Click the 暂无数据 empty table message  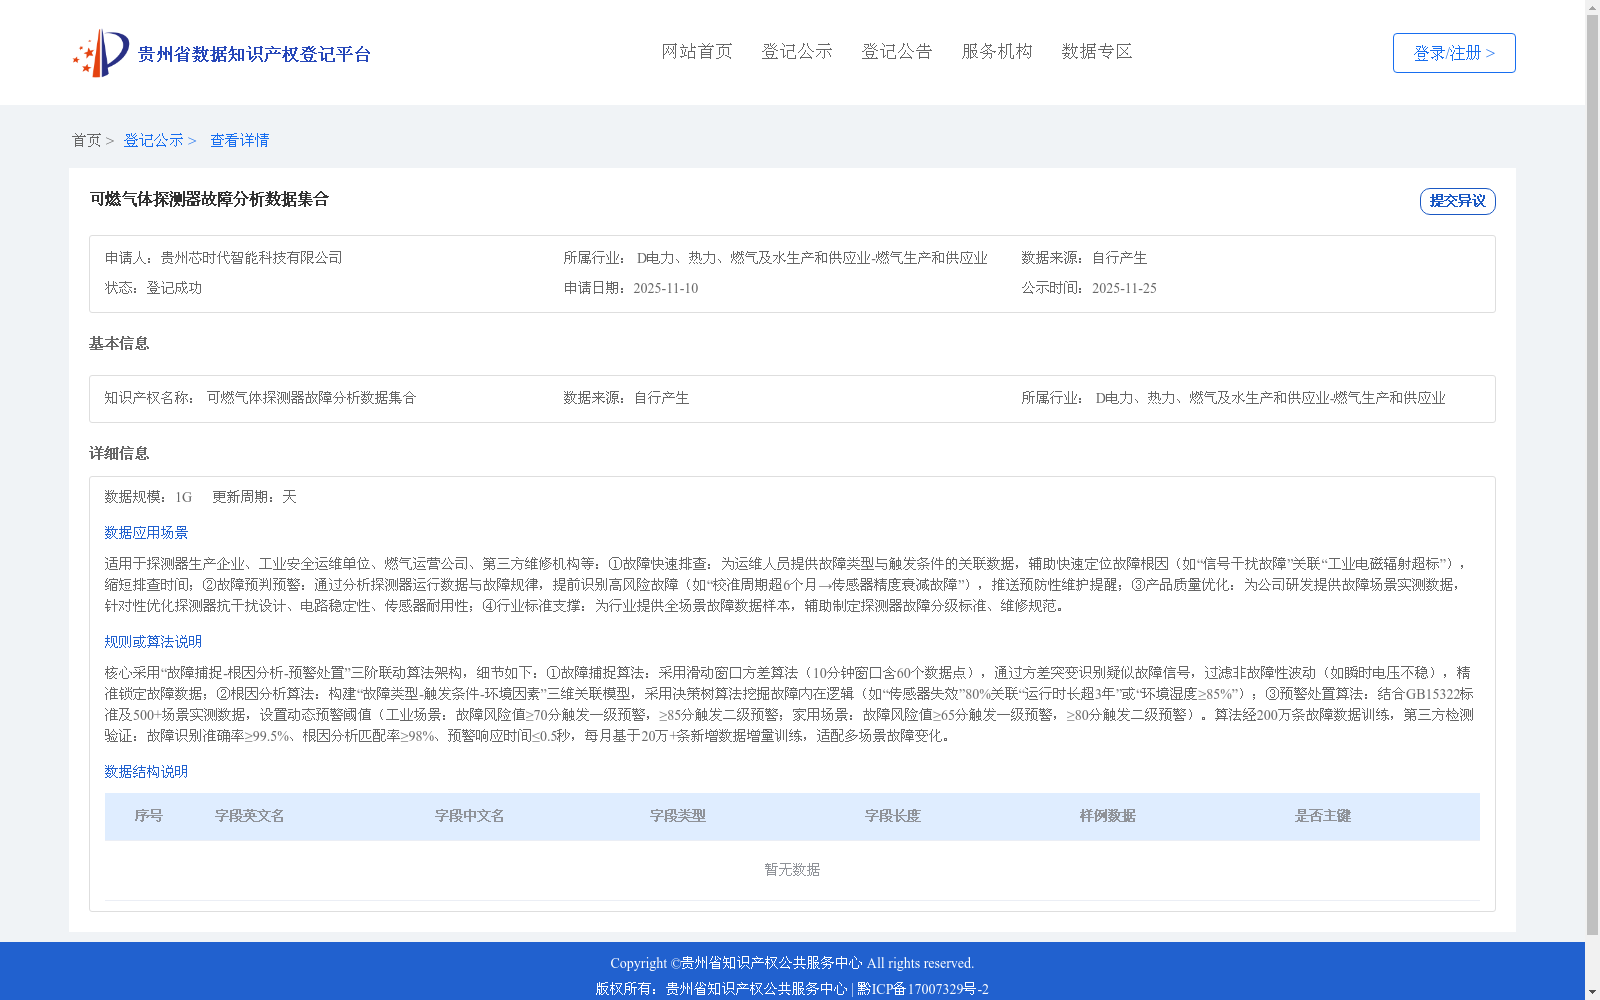pos(792,870)
